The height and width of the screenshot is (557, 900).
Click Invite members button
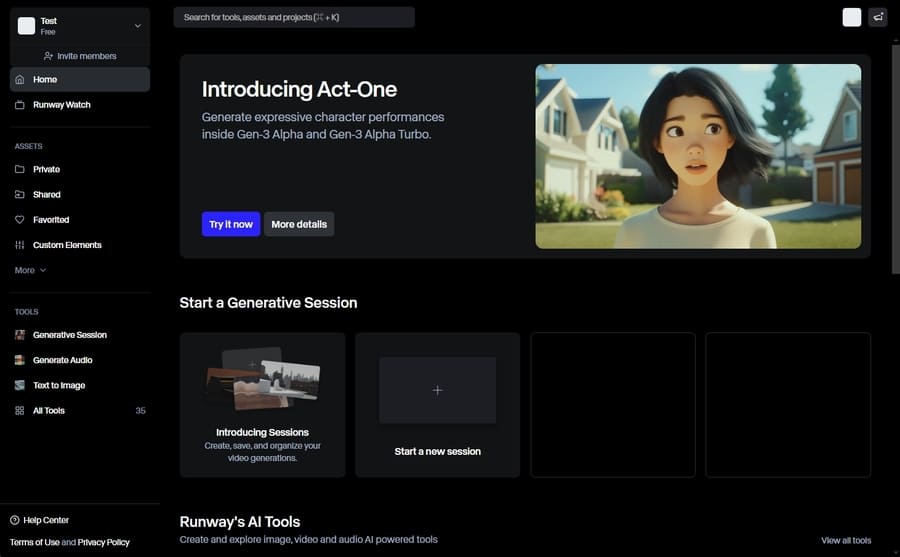(80, 56)
